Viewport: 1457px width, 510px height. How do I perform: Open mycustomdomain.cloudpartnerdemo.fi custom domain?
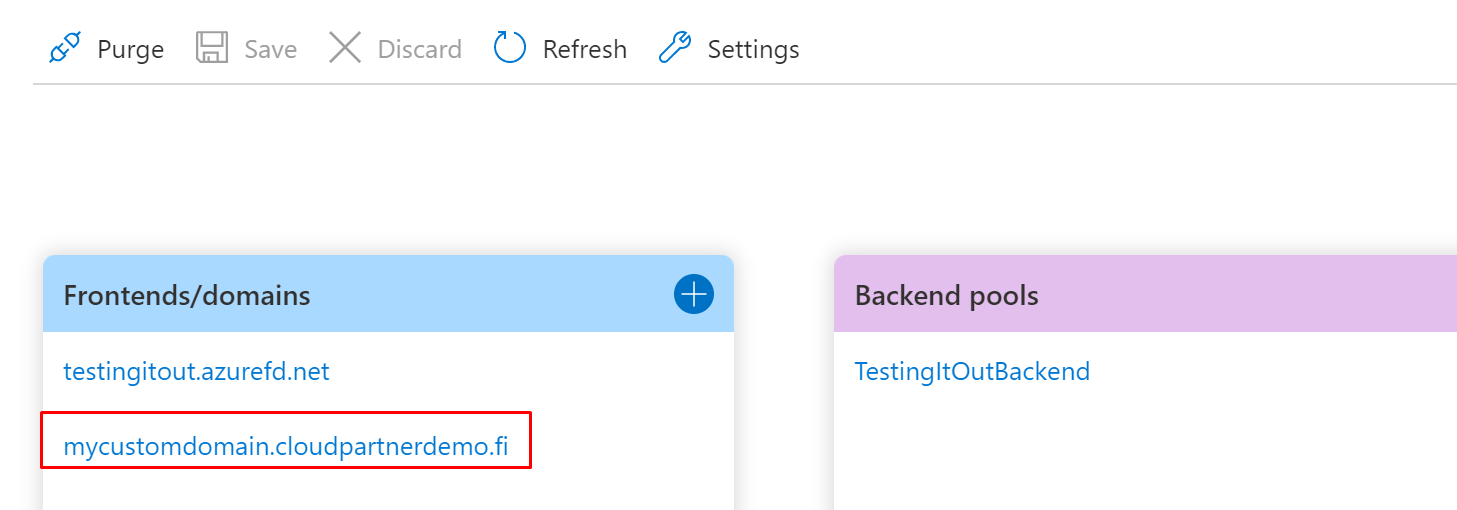click(x=286, y=447)
